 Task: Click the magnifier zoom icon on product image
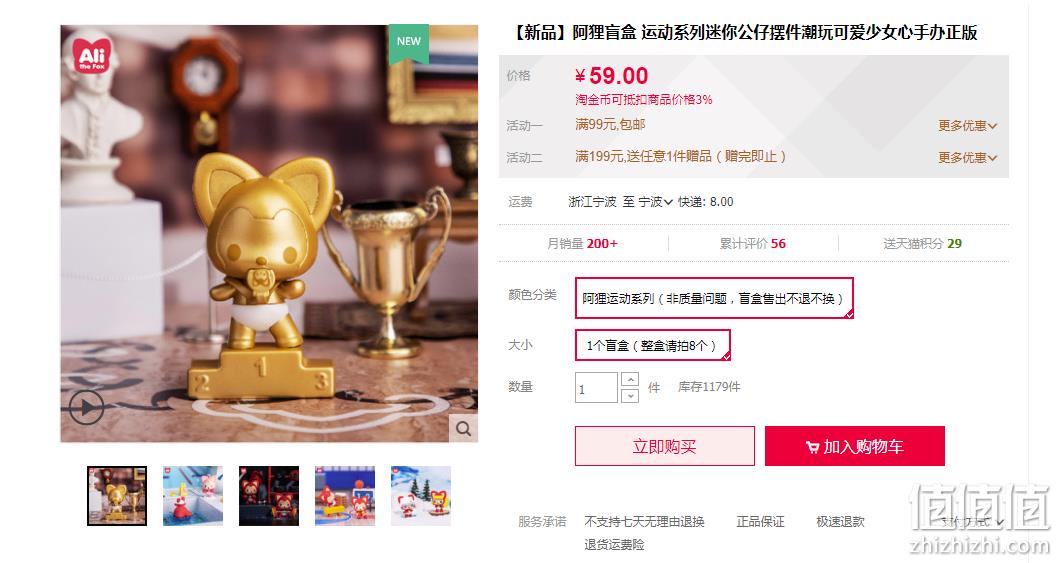tap(463, 428)
